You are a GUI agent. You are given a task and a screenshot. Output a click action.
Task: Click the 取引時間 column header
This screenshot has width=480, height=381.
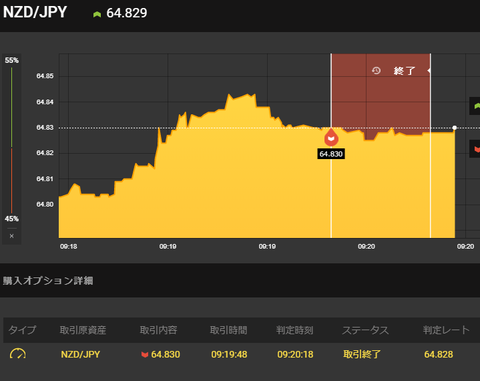point(229,330)
